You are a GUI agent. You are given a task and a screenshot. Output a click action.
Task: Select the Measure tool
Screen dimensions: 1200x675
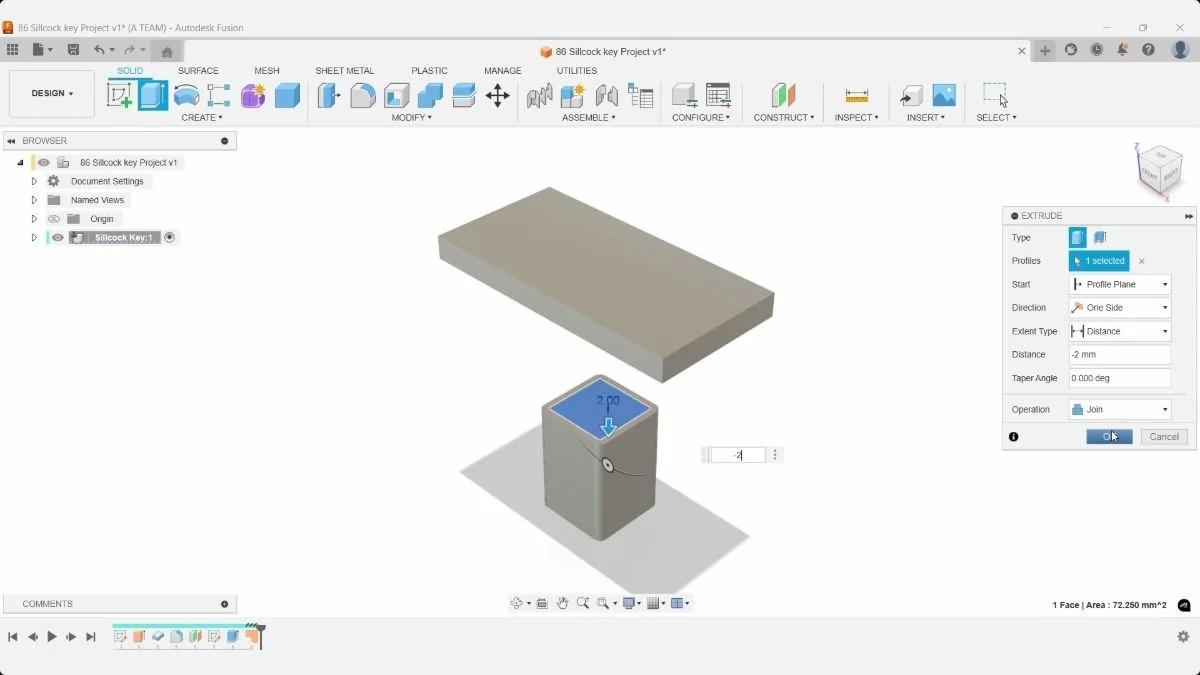point(856,95)
